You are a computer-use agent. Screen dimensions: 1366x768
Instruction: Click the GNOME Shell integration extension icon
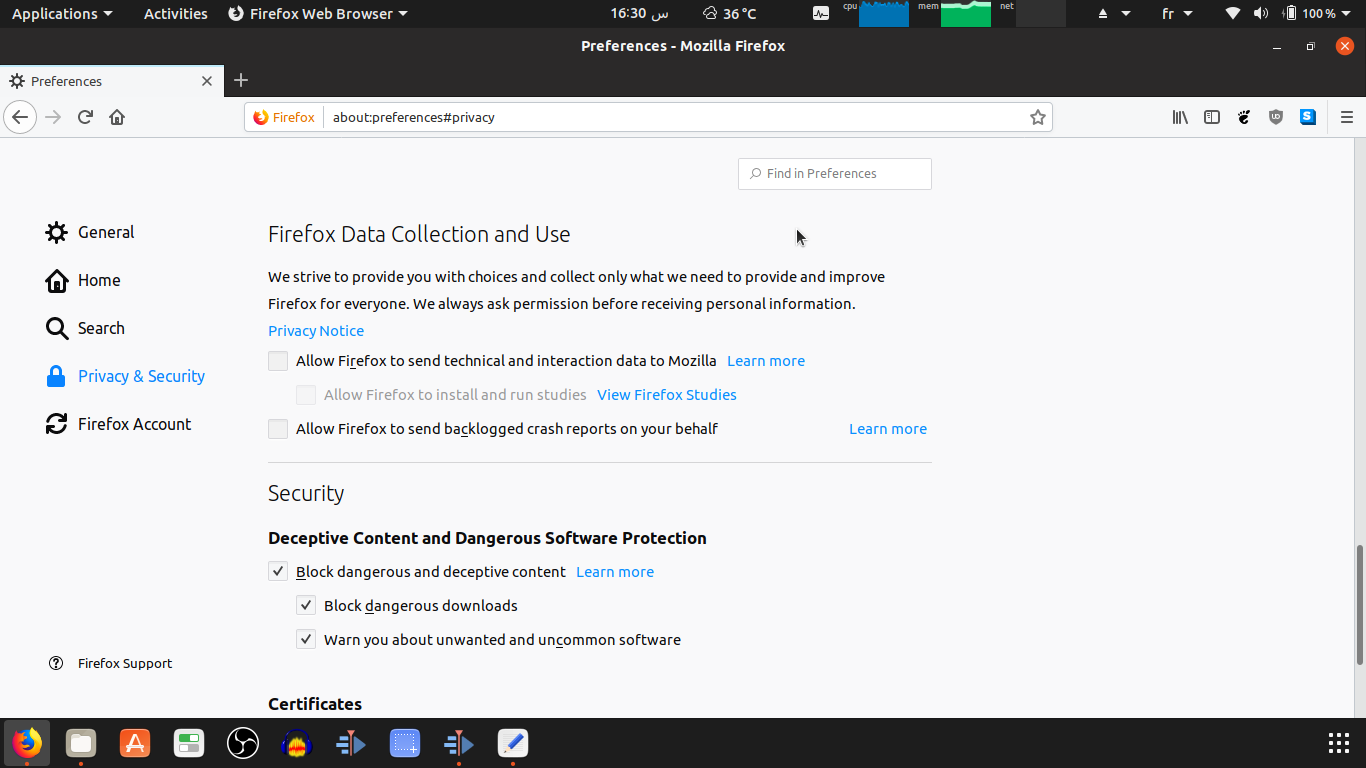[x=1244, y=117]
